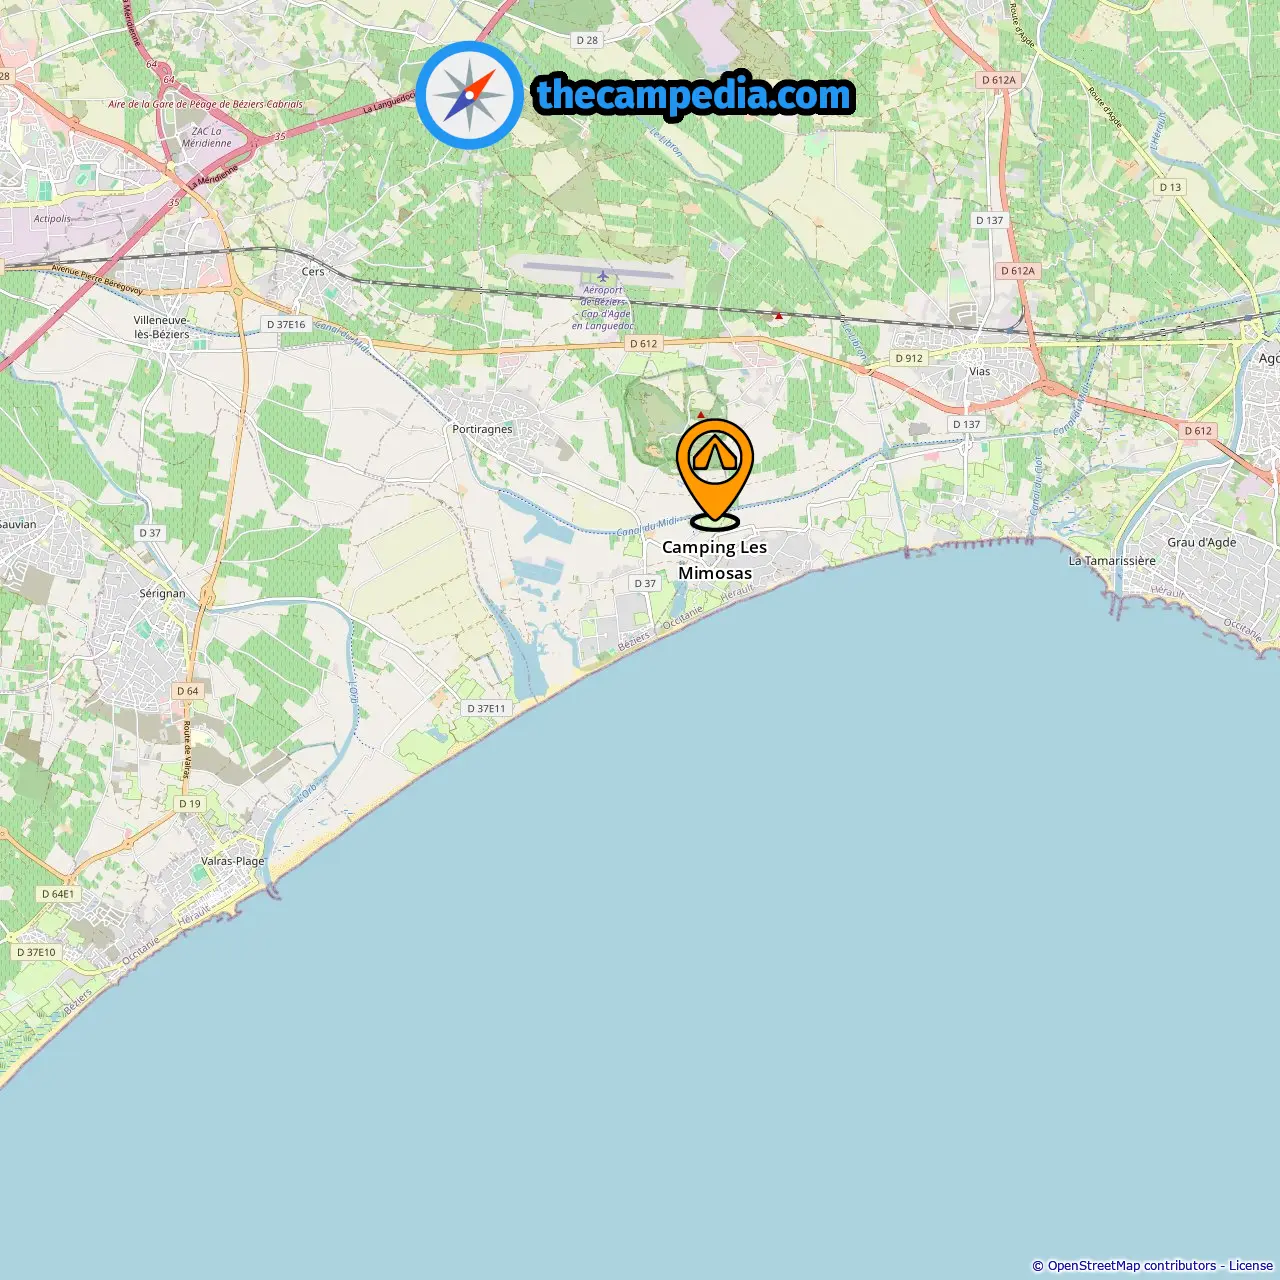1280x1280 pixels.
Task: Select the Valras-Plage town label
Action: pyautogui.click(x=233, y=861)
